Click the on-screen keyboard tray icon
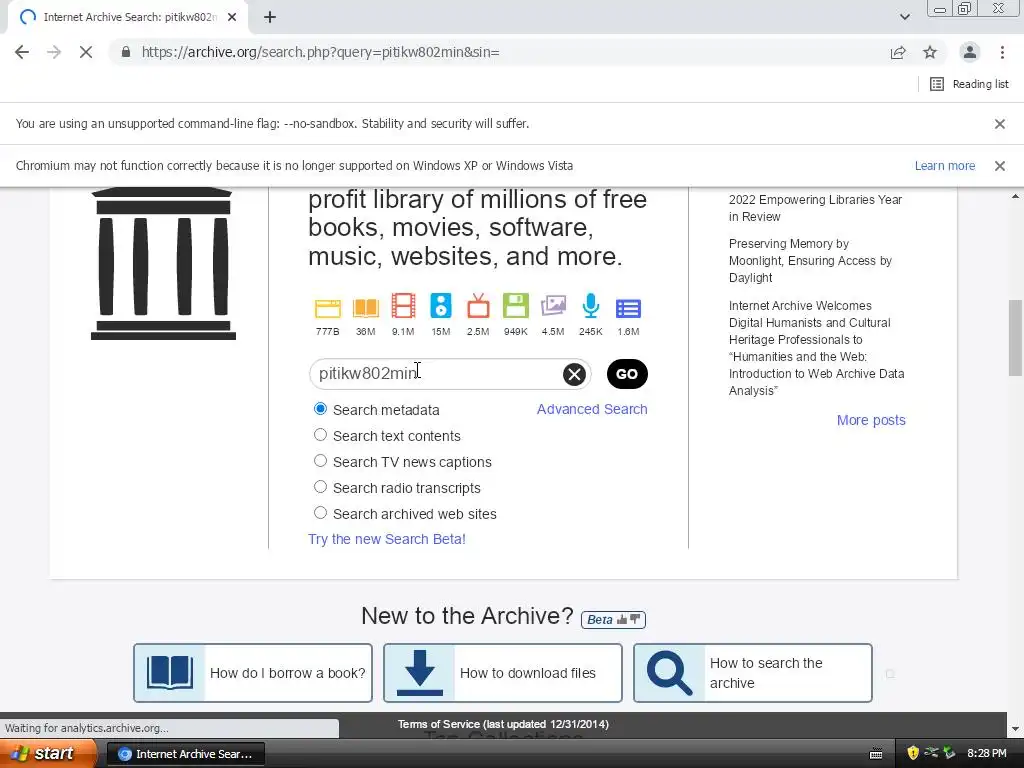This screenshot has height=768, width=1024. 876,754
